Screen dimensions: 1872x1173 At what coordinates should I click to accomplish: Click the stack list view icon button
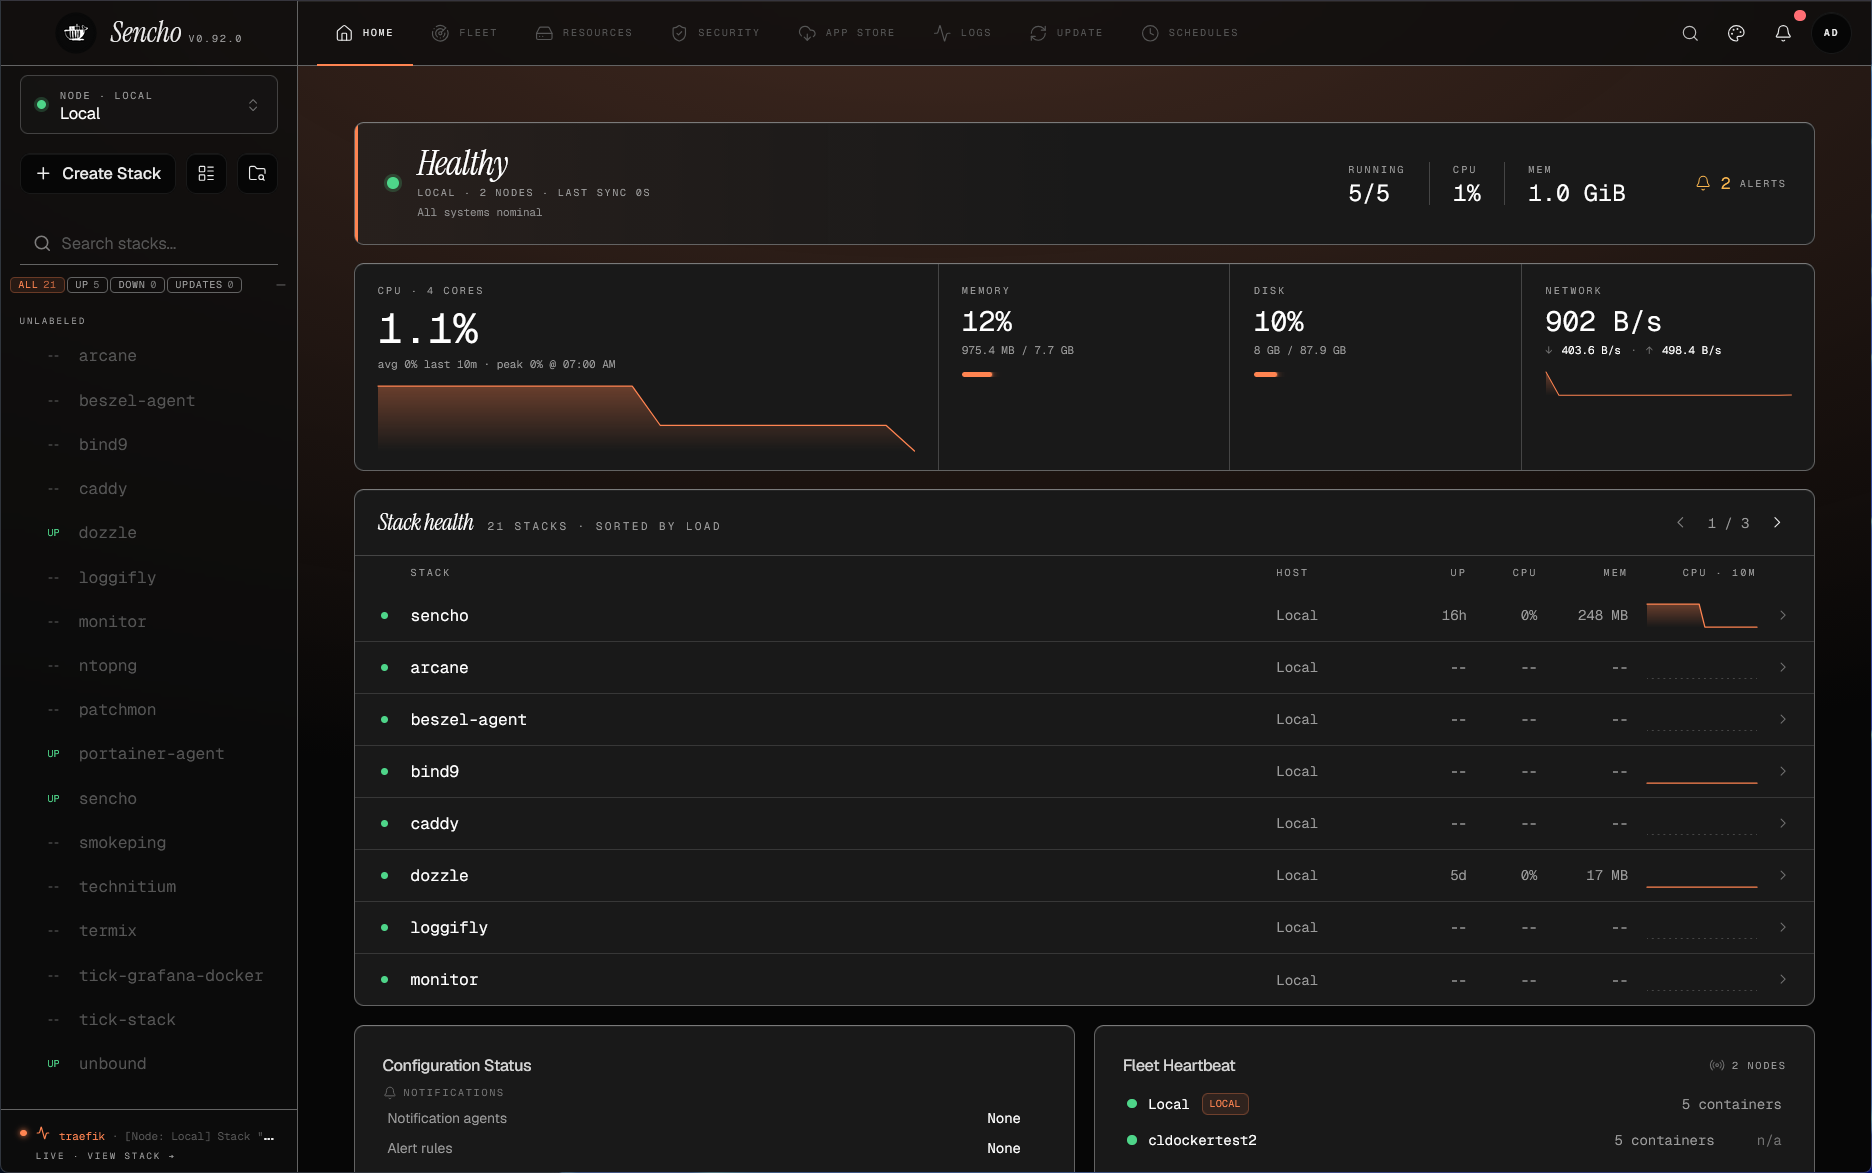(206, 174)
